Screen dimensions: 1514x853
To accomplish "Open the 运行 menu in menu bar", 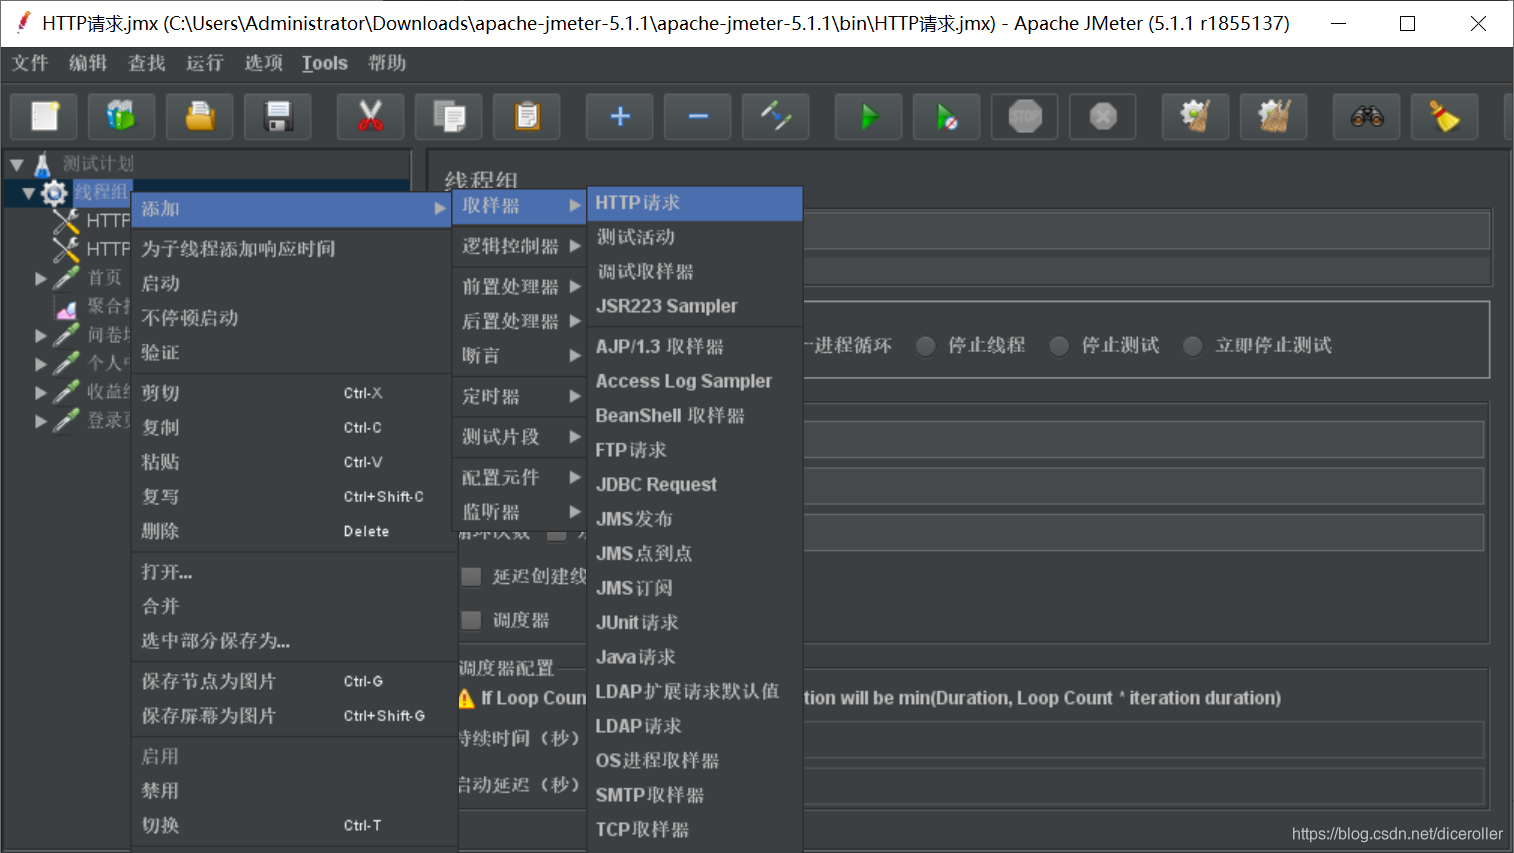I will (205, 63).
